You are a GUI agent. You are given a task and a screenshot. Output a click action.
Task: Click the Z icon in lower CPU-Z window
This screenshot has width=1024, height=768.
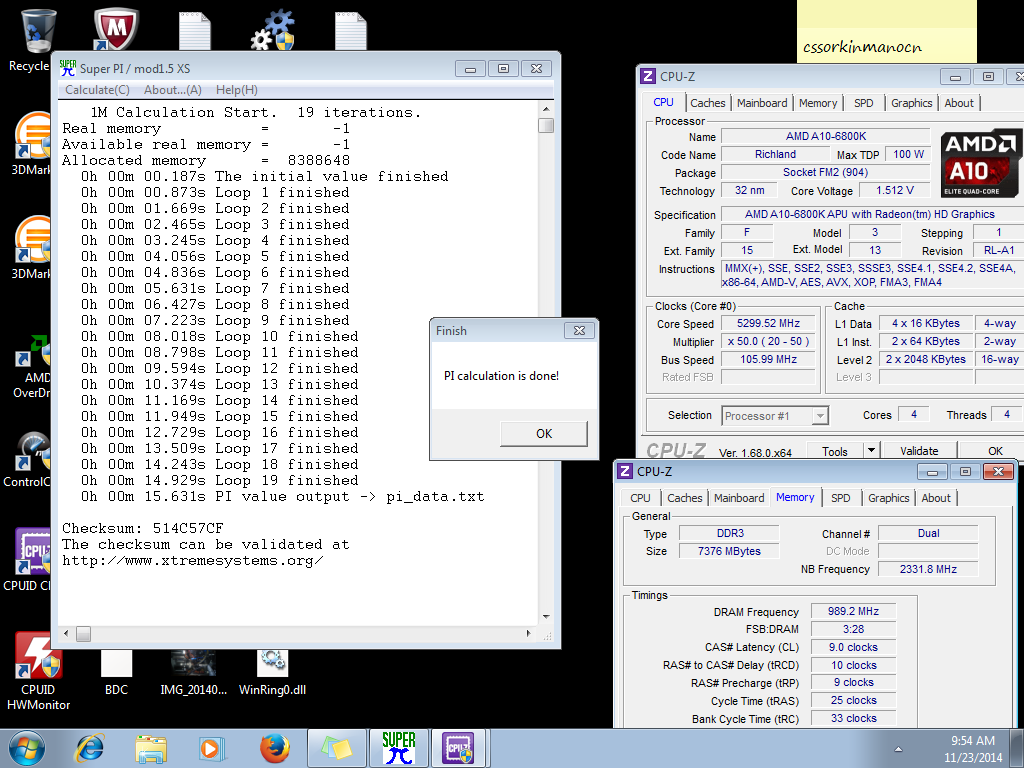(625, 471)
